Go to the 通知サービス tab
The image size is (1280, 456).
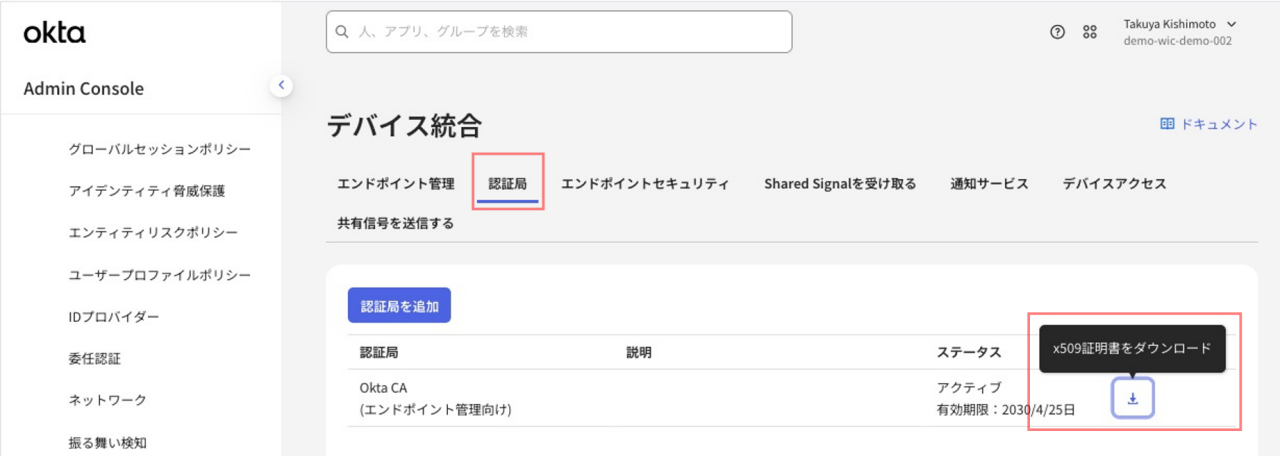[989, 184]
